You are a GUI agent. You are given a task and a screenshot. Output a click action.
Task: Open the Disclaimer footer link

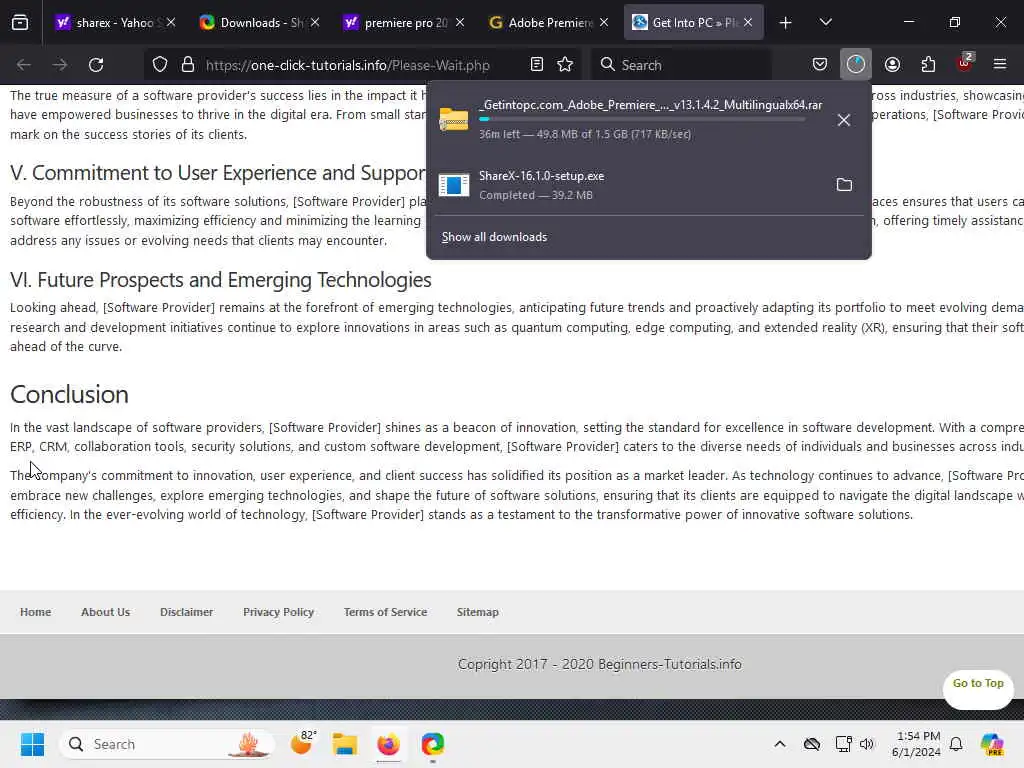tap(186, 612)
